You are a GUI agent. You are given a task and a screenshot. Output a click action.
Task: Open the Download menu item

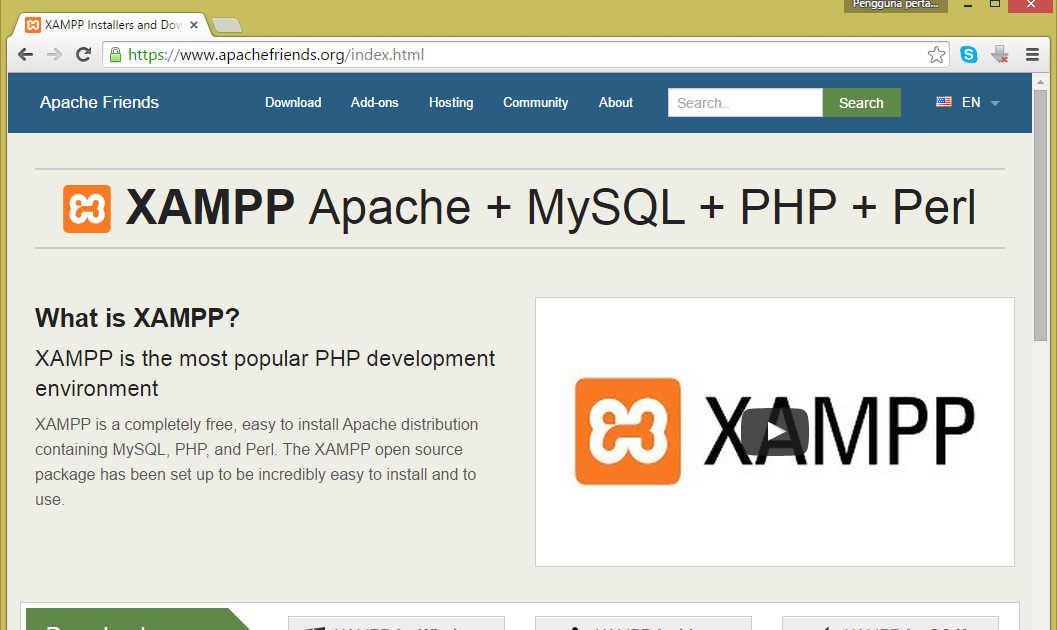pos(293,102)
